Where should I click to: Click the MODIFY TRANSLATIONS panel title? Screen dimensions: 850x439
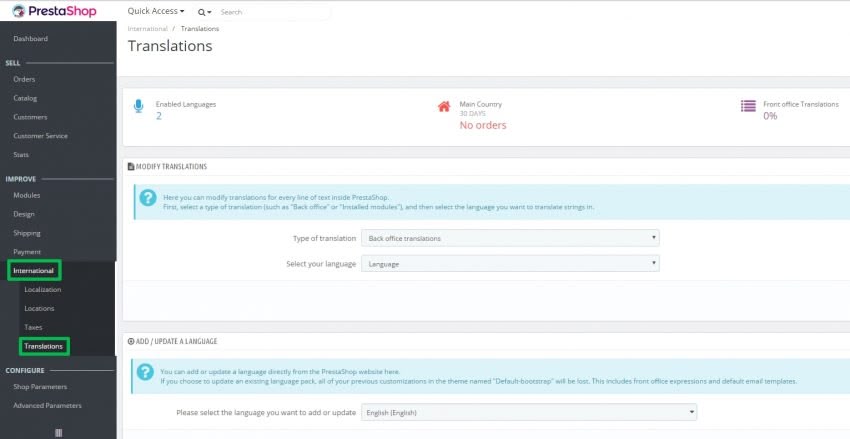pyautogui.click(x=171, y=166)
